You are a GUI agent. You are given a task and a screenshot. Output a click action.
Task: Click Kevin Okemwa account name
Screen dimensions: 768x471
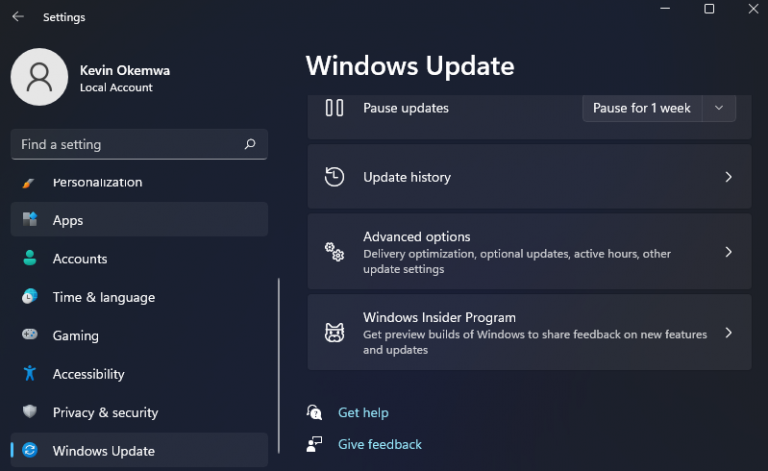[125, 71]
